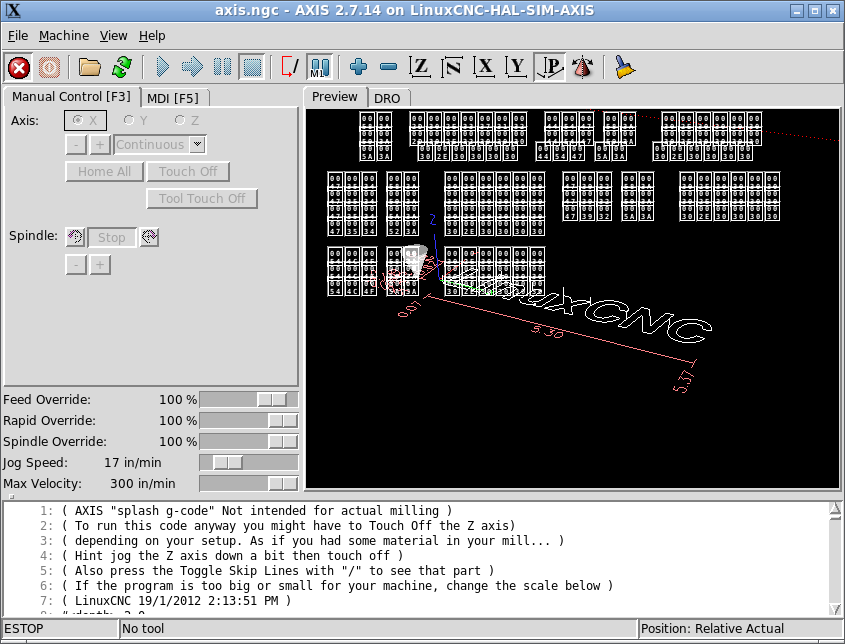Image resolution: width=845 pixels, height=644 pixels.
Task: Toggle rotate/pan drag mode cone icon
Action: (x=582, y=67)
